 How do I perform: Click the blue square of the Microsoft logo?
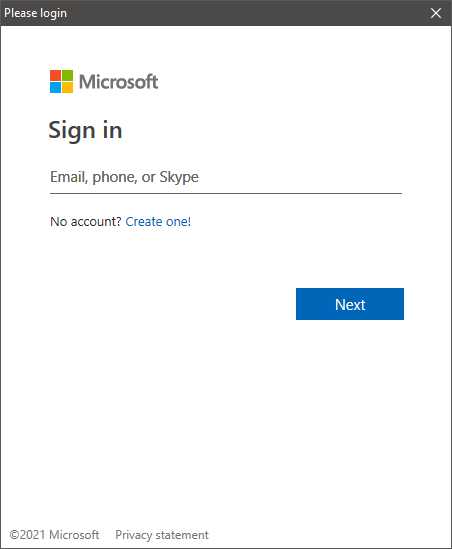55,88
